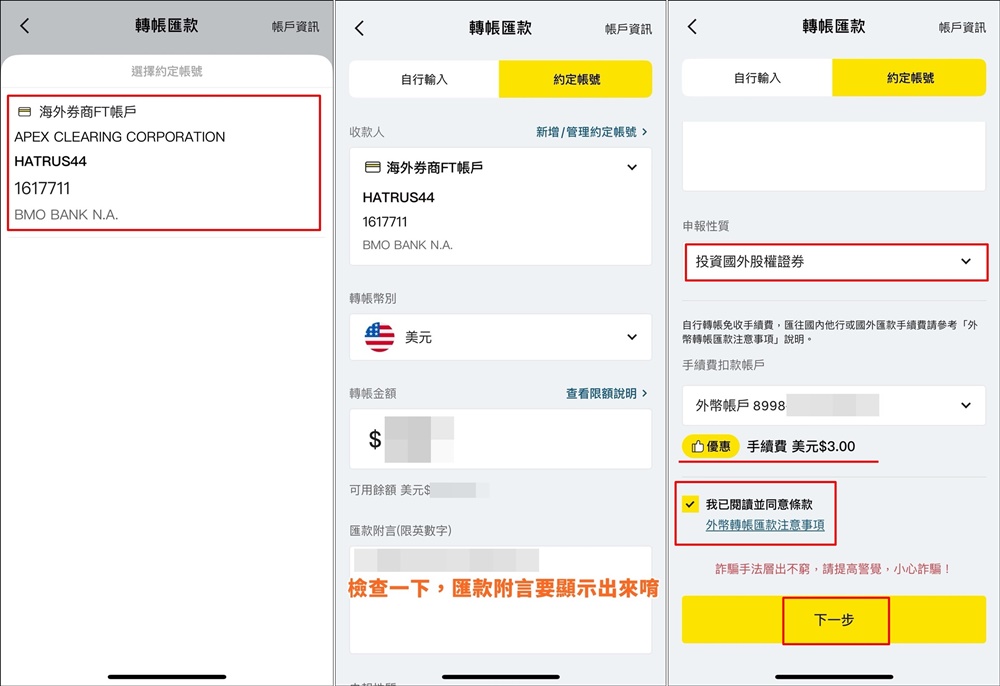1000x686 pixels.
Task: Tick the 我已閱讀並同意條款 checkbox
Action: point(690,505)
